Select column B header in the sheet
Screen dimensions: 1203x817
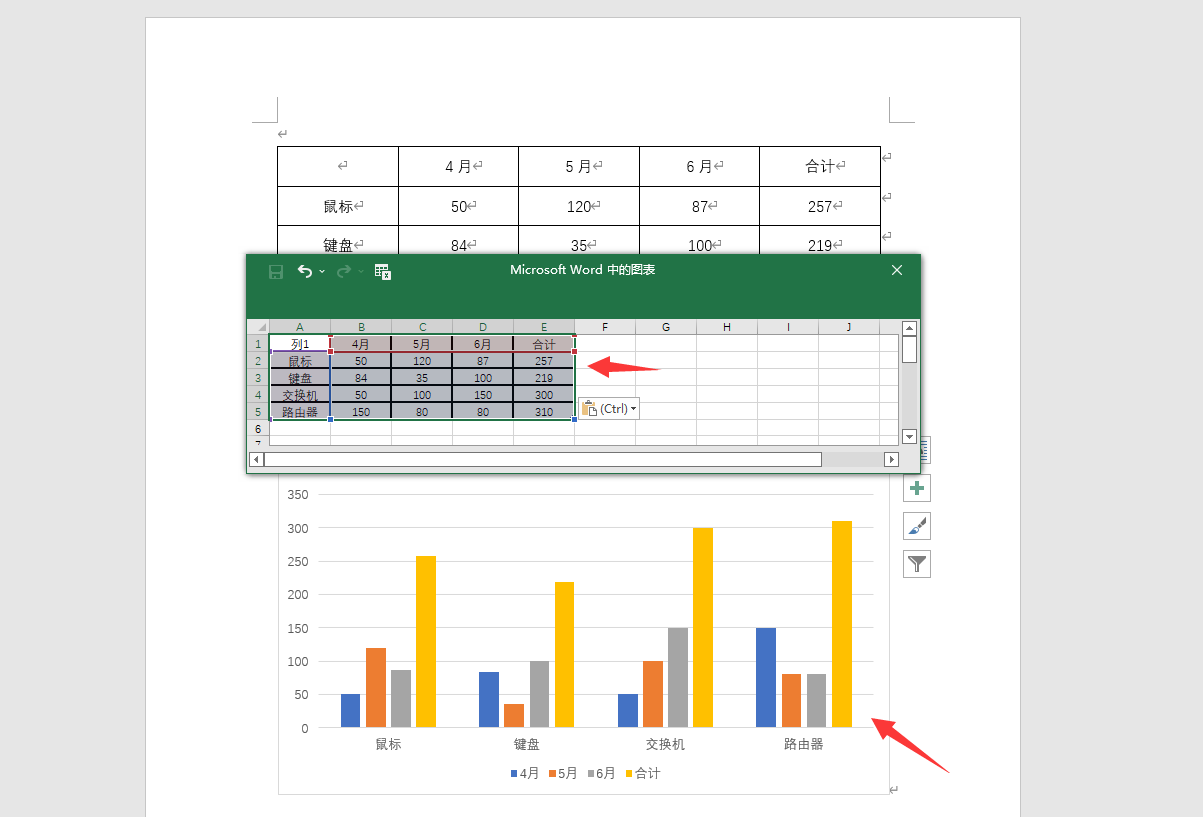pos(361,327)
